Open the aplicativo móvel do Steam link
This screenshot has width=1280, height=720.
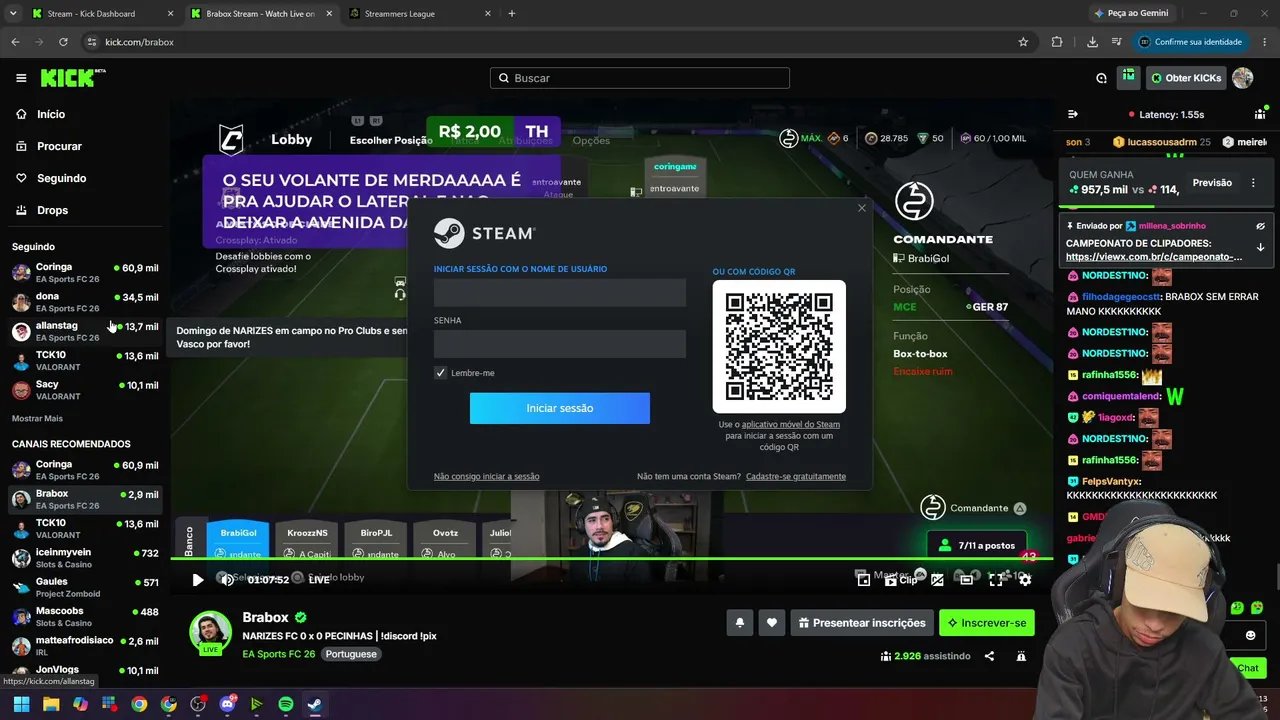click(791, 424)
